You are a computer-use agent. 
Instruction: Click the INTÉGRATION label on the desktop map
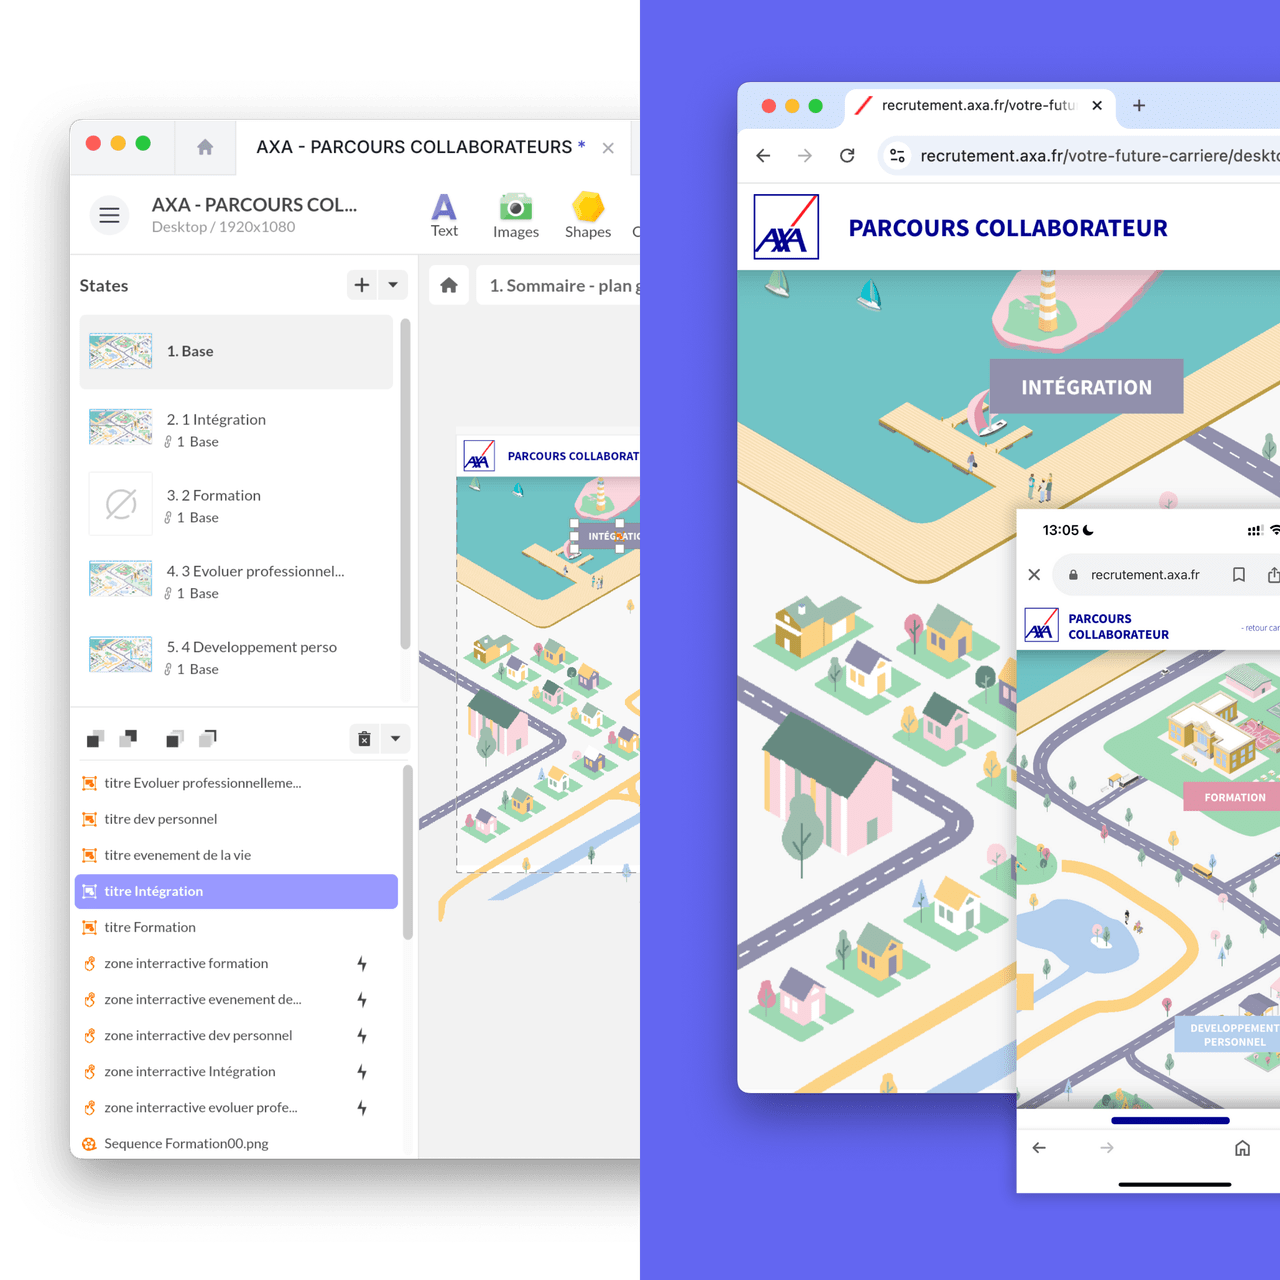[1087, 387]
